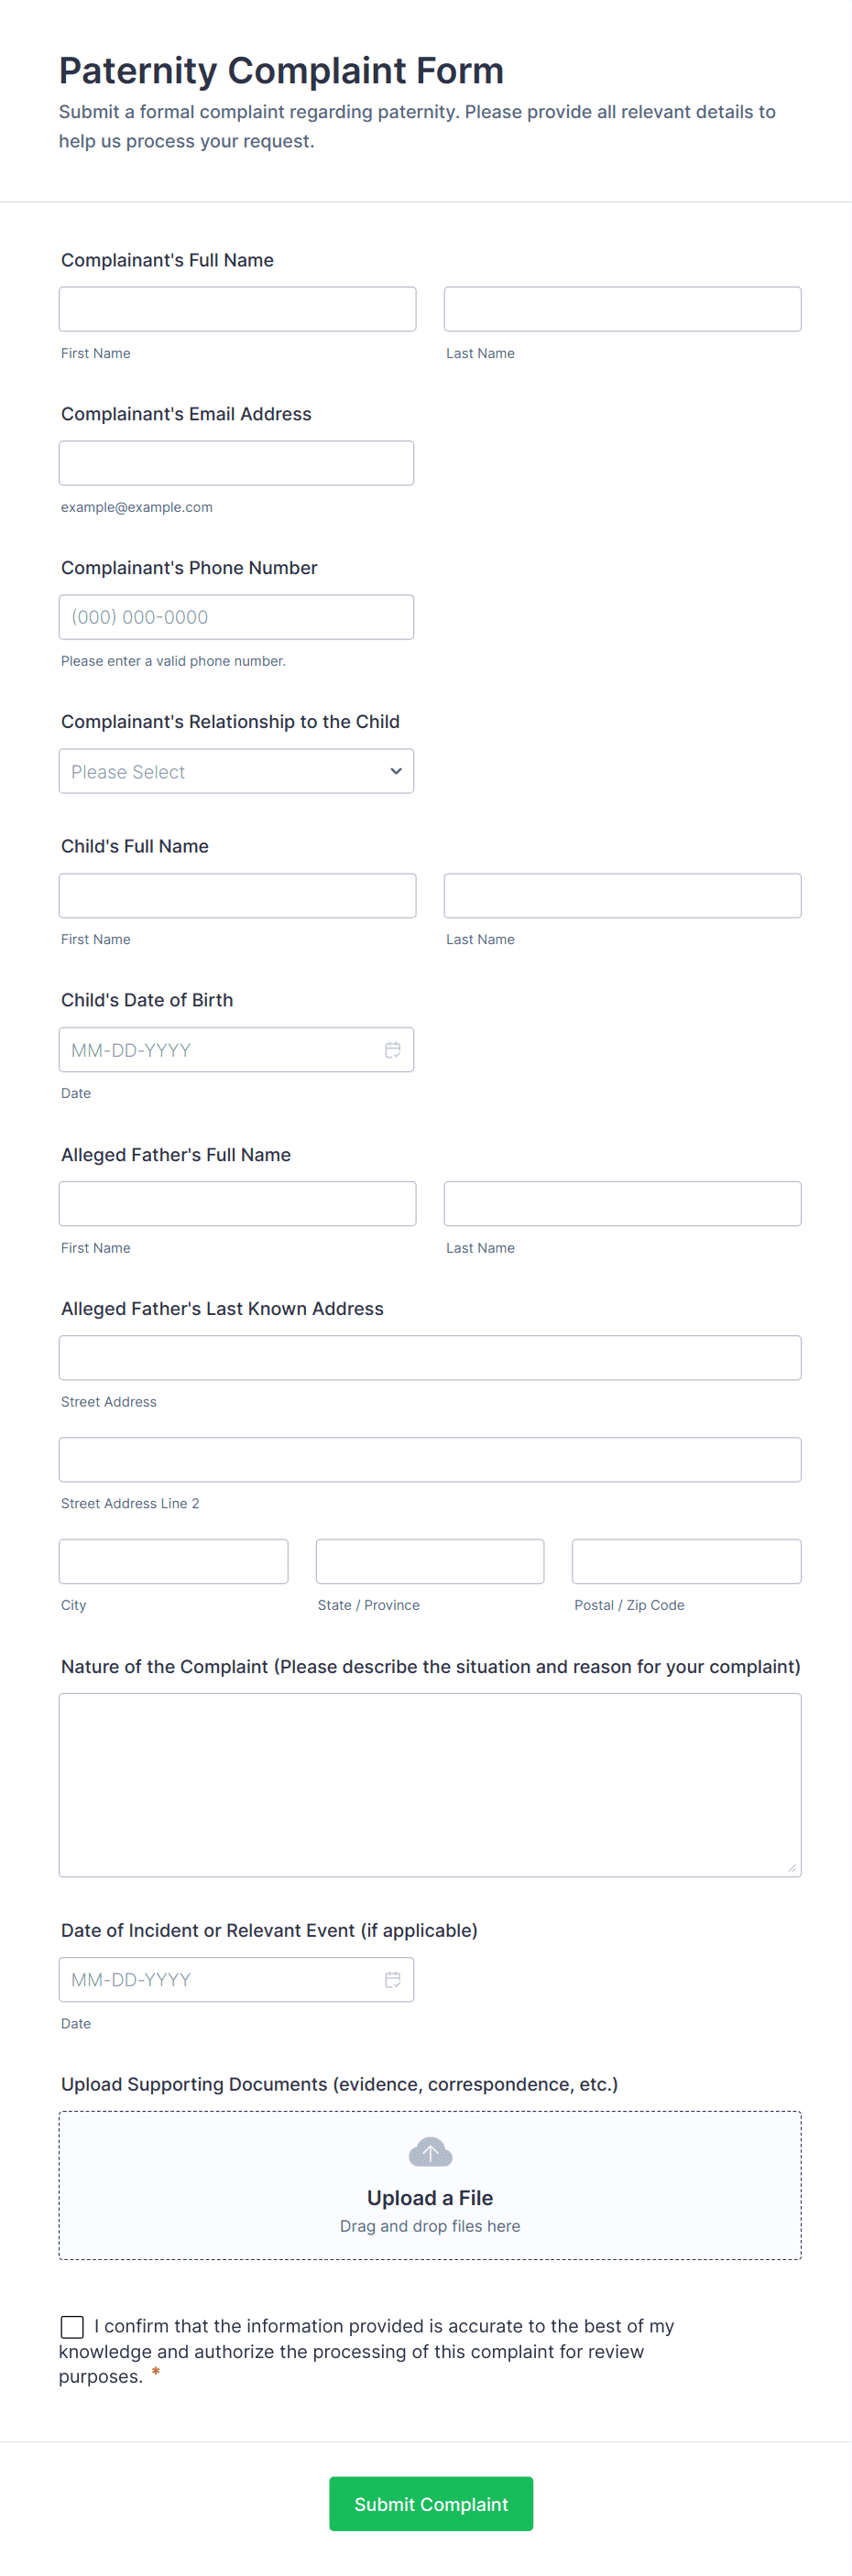Focus the City input field
Screen dimensions: 852x2576
click(x=173, y=1561)
